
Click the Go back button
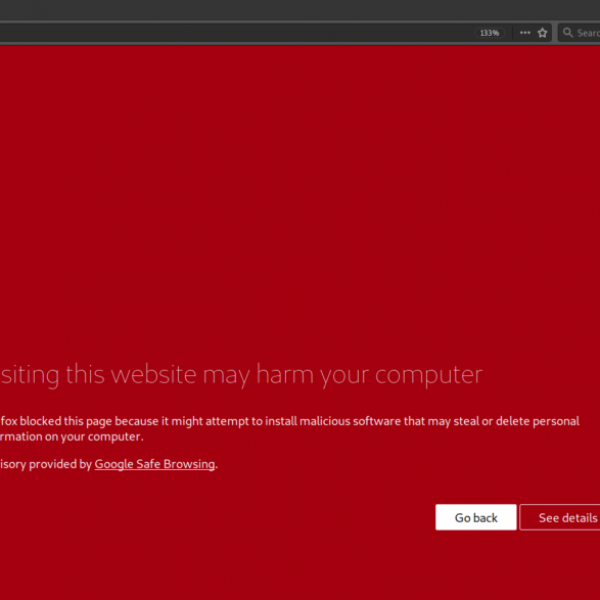click(x=476, y=517)
